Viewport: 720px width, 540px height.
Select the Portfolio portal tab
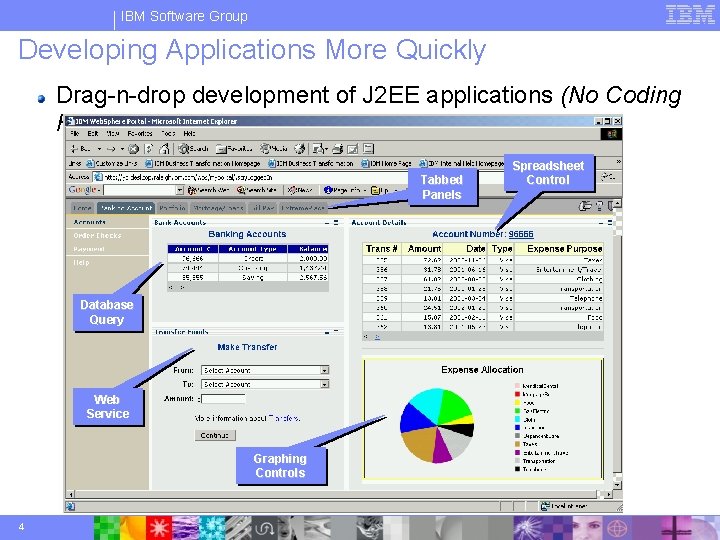pos(172,208)
